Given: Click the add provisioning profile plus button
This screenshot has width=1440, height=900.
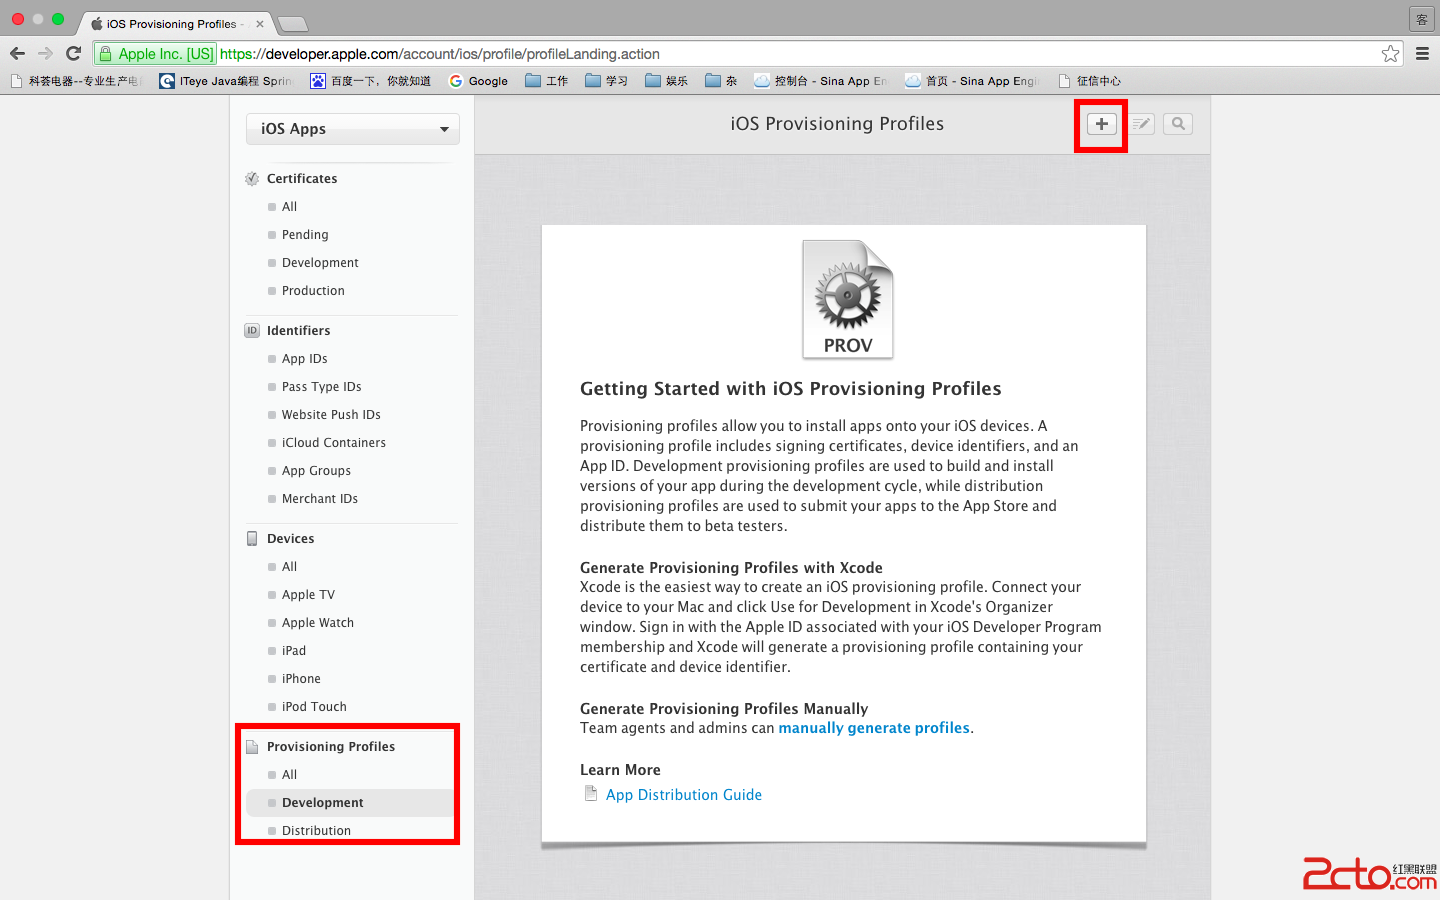Looking at the screenshot, I should 1101,124.
